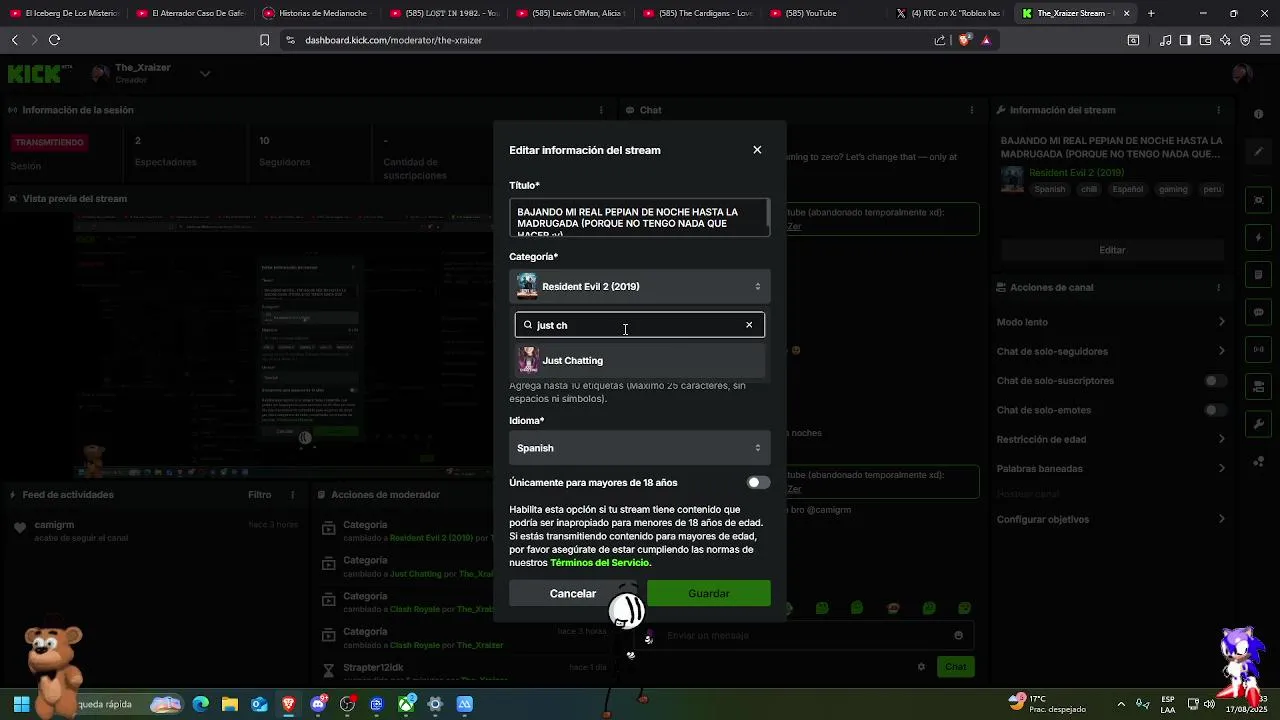Expand Restricción de edad settings
This screenshot has width=1280, height=720.
point(1221,439)
